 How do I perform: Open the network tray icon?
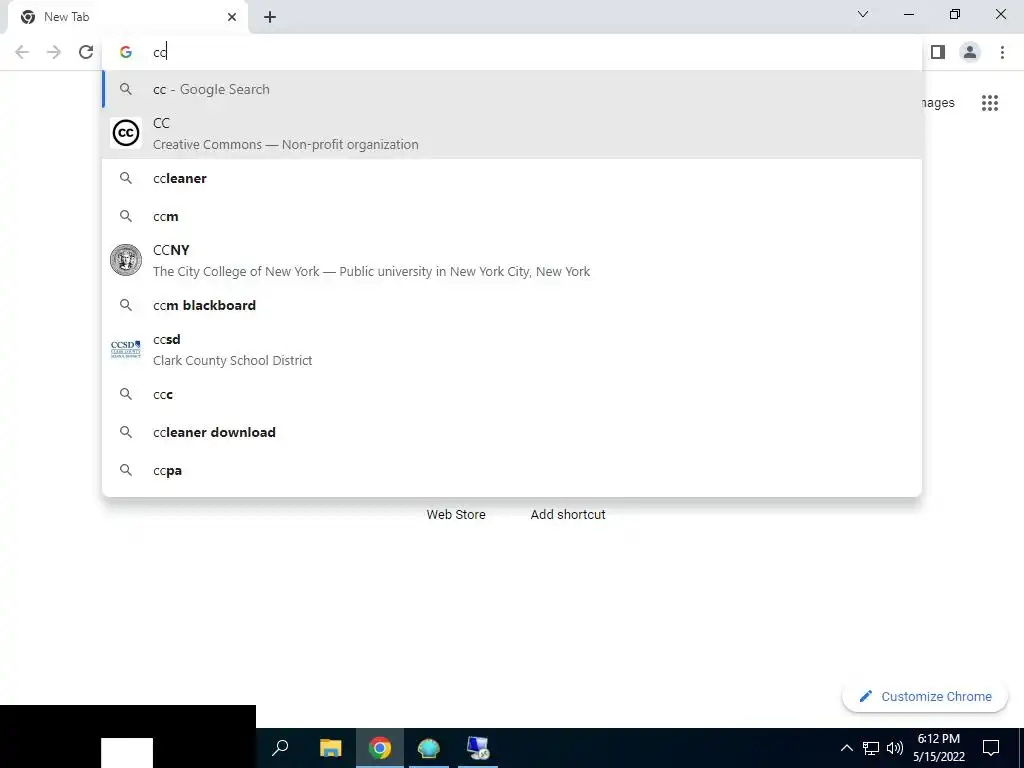[x=871, y=748]
